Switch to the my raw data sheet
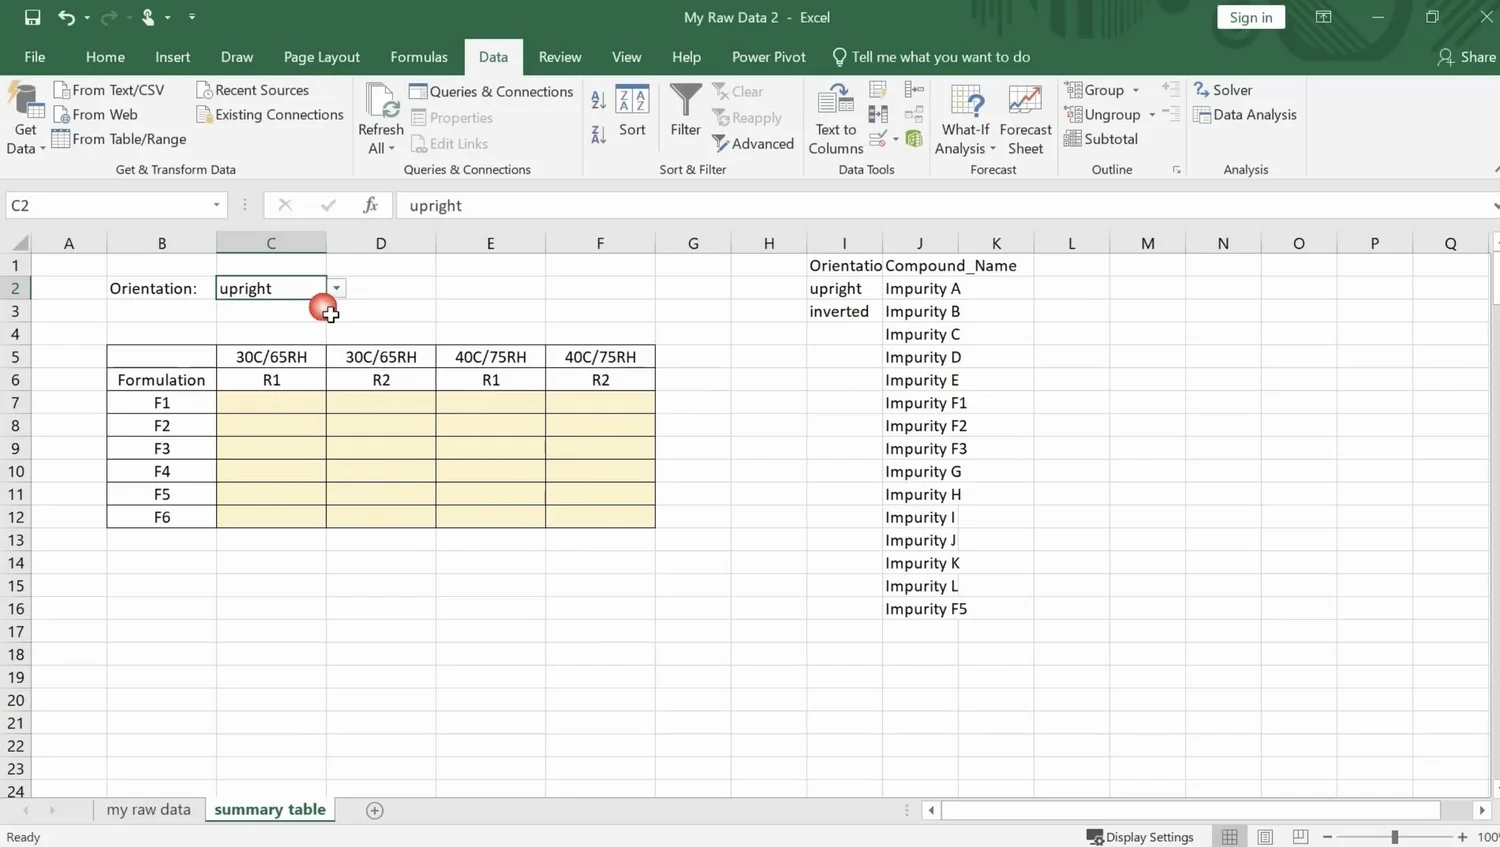The image size is (1500, 847). pyautogui.click(x=148, y=810)
